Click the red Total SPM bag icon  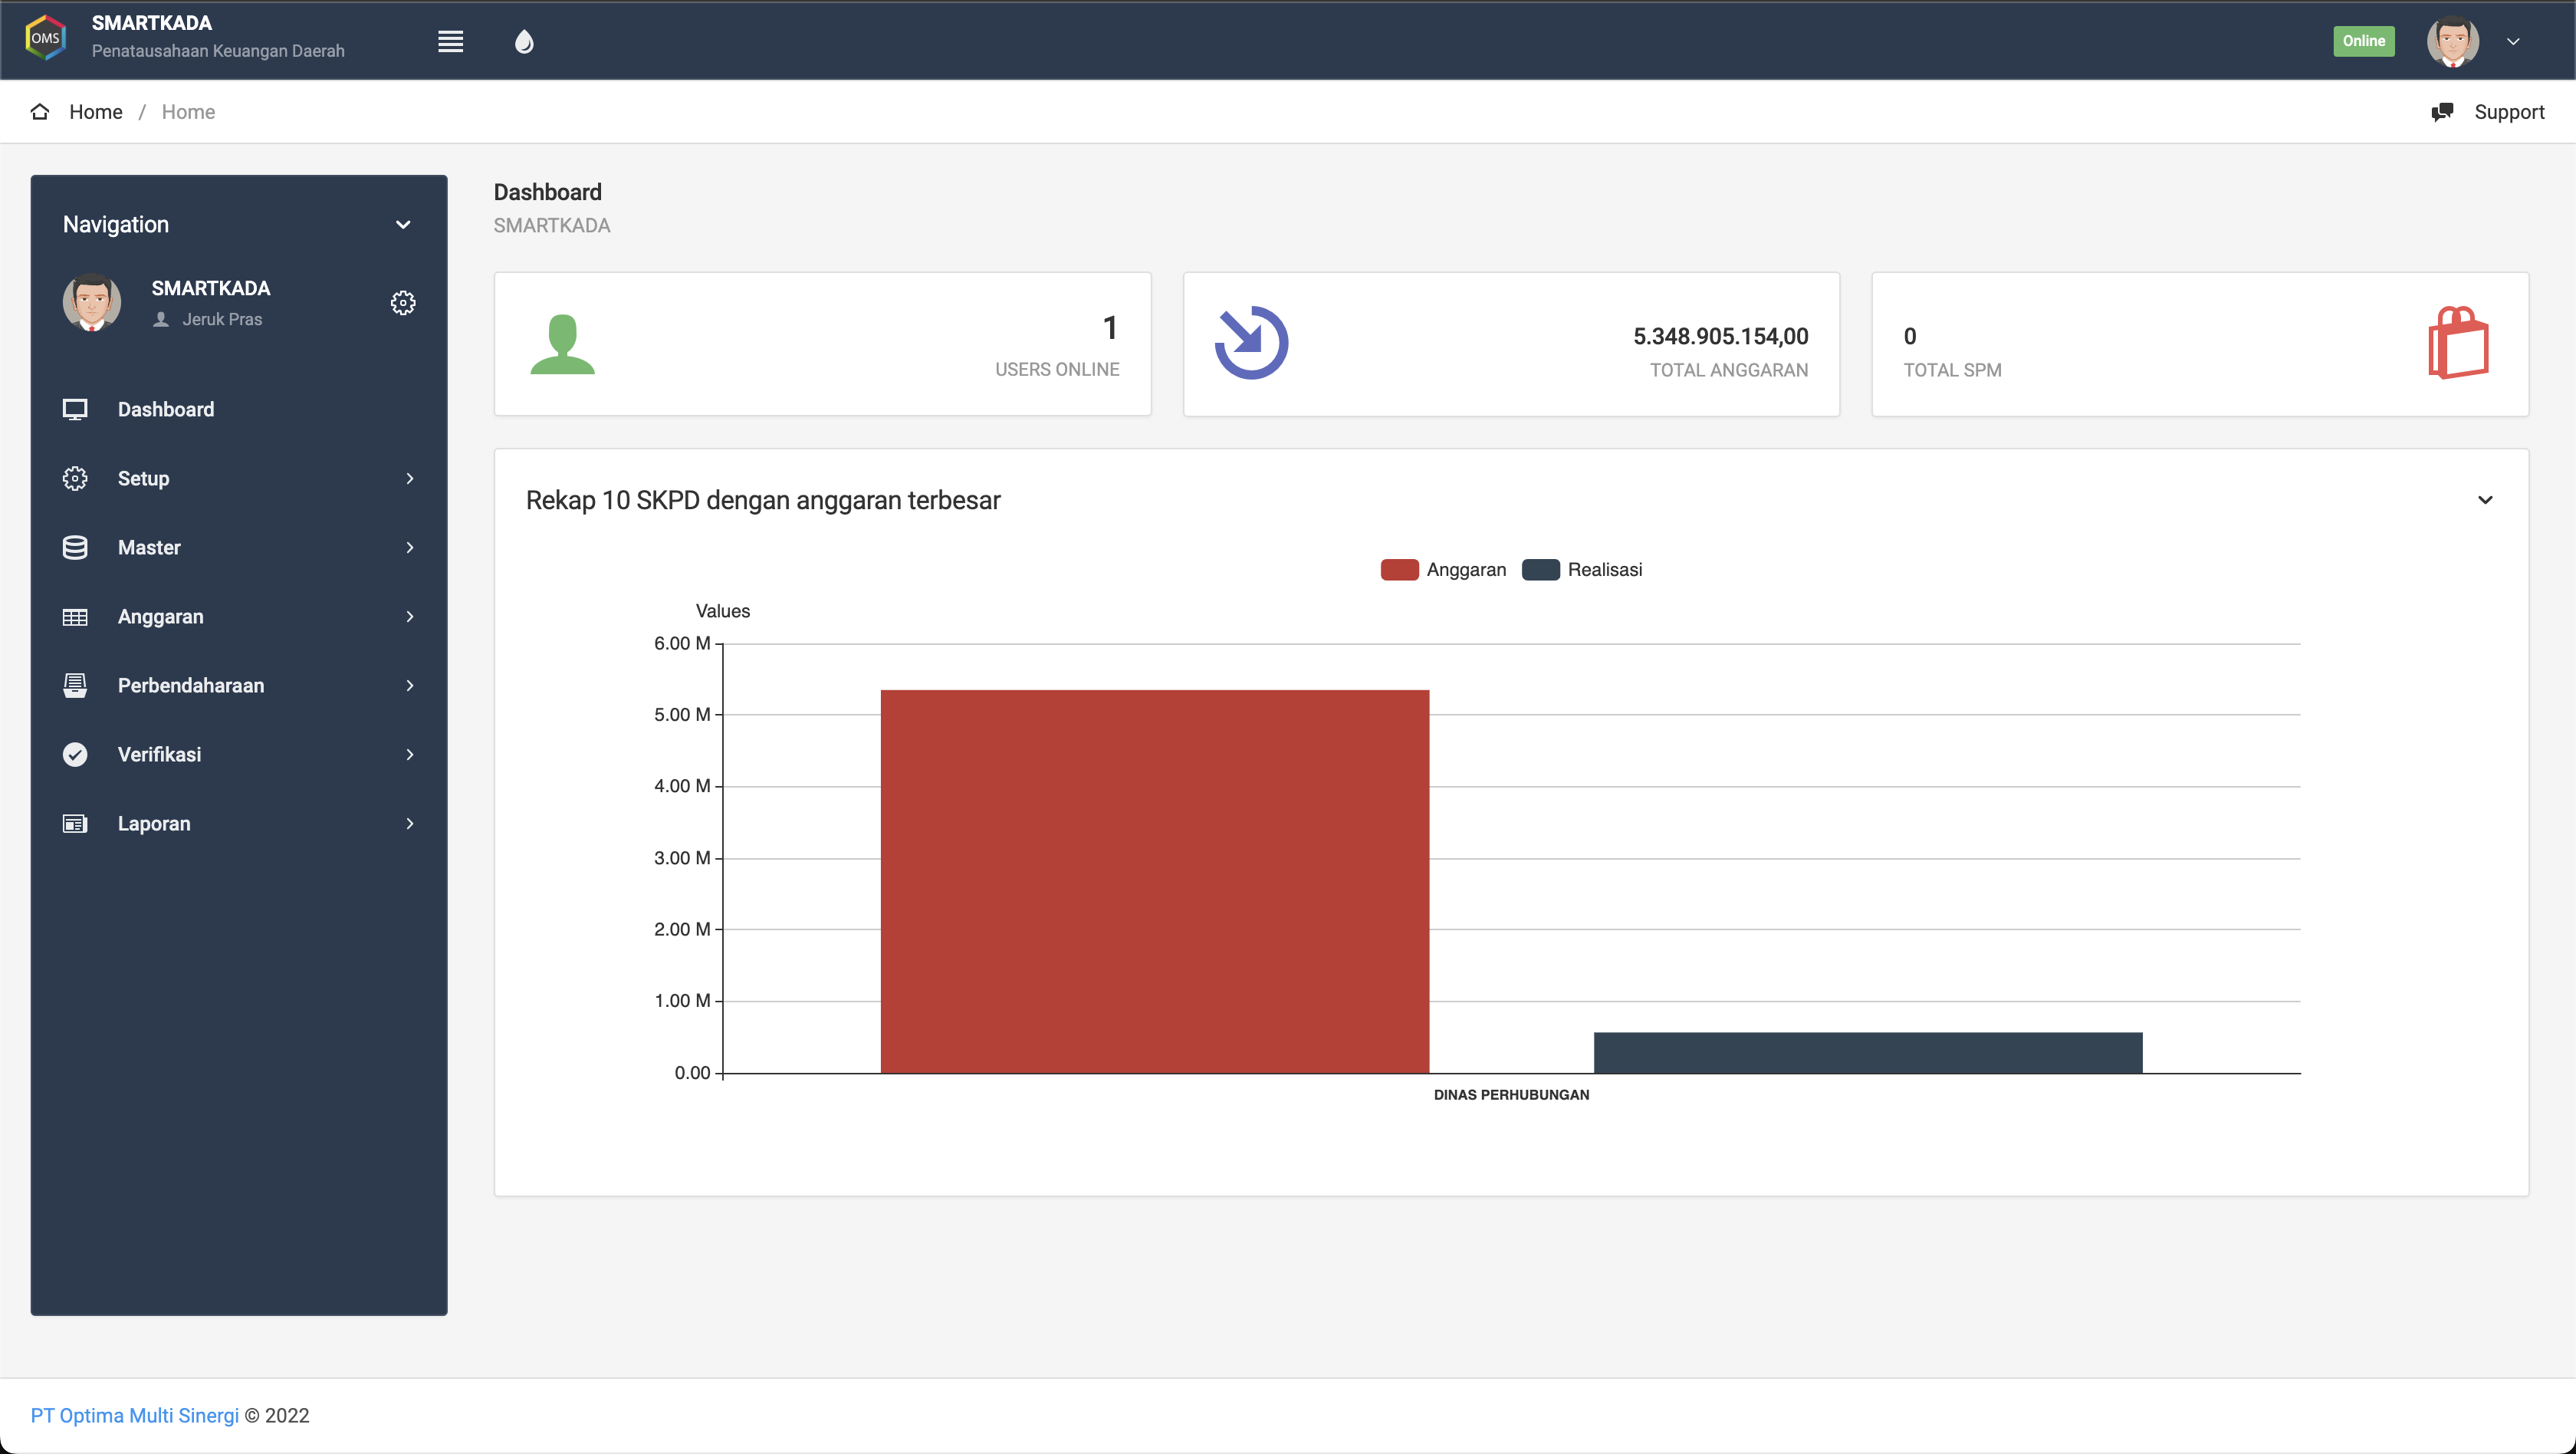(x=2458, y=343)
